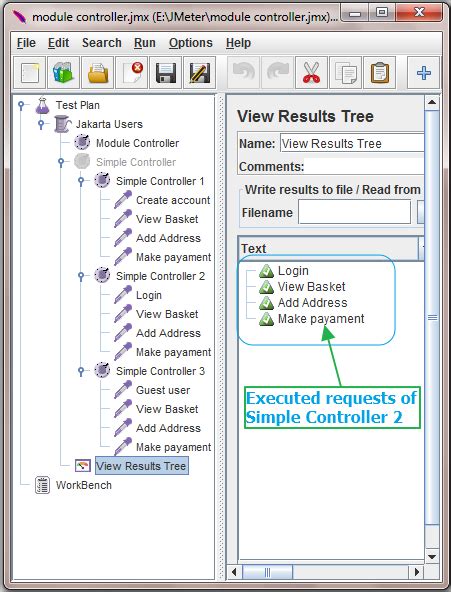Click the Create account sampler pipette icon

tap(123, 200)
